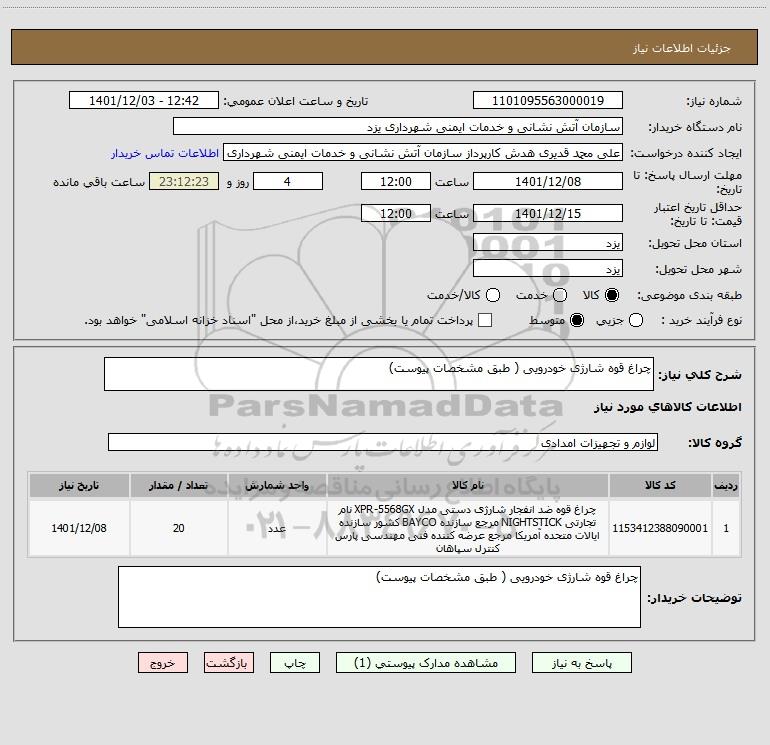Screen dimensions: 770x745
Task: Click the اطلاعات کالاهای مورد نیاز heading
Action: point(667,407)
